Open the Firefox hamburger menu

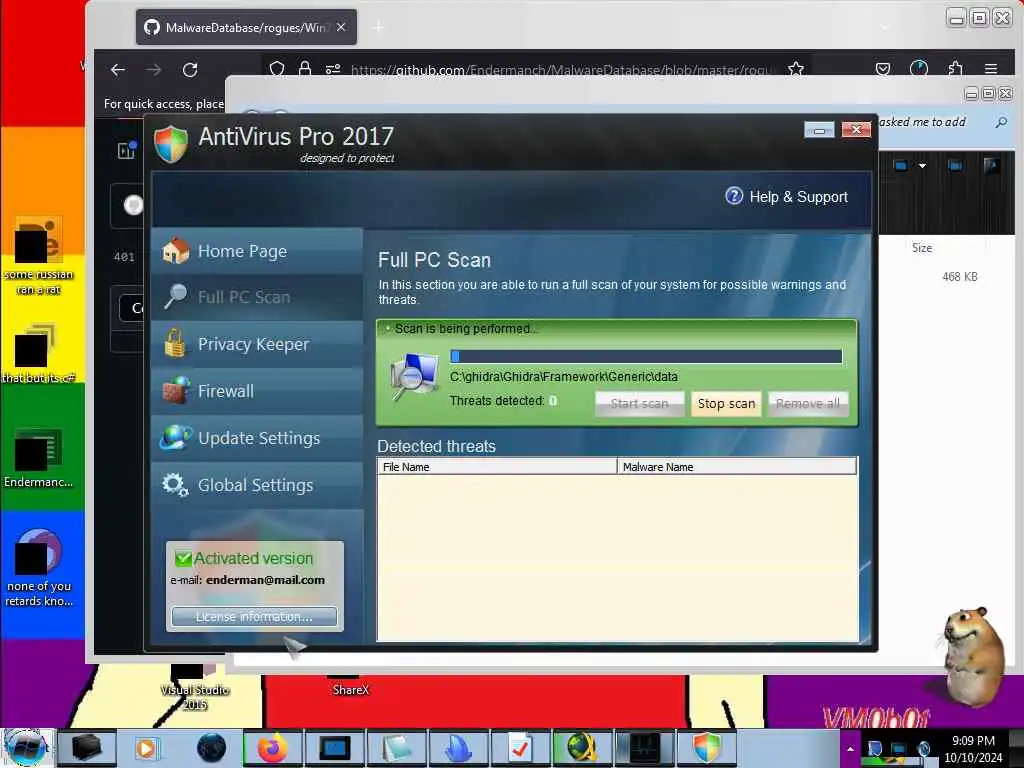tap(991, 69)
